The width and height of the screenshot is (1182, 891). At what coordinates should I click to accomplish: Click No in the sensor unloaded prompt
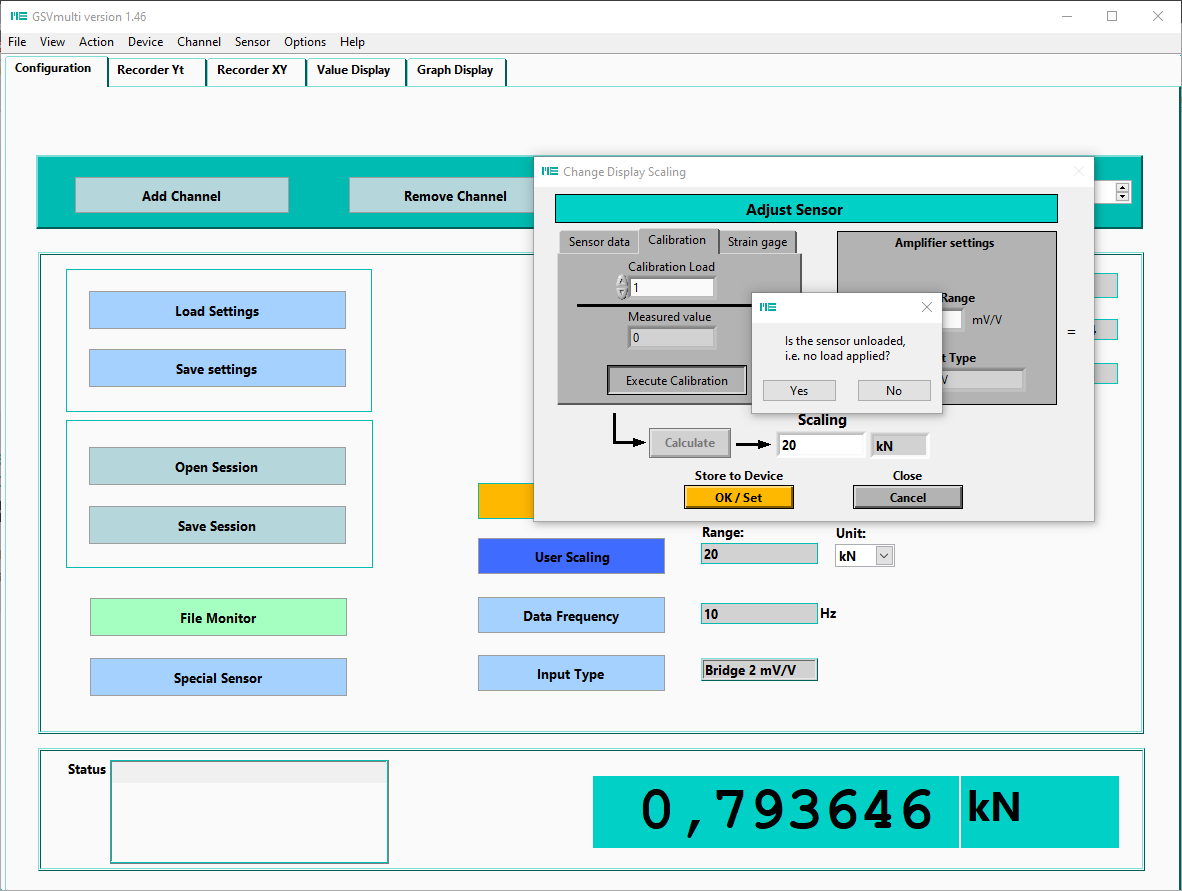click(893, 391)
